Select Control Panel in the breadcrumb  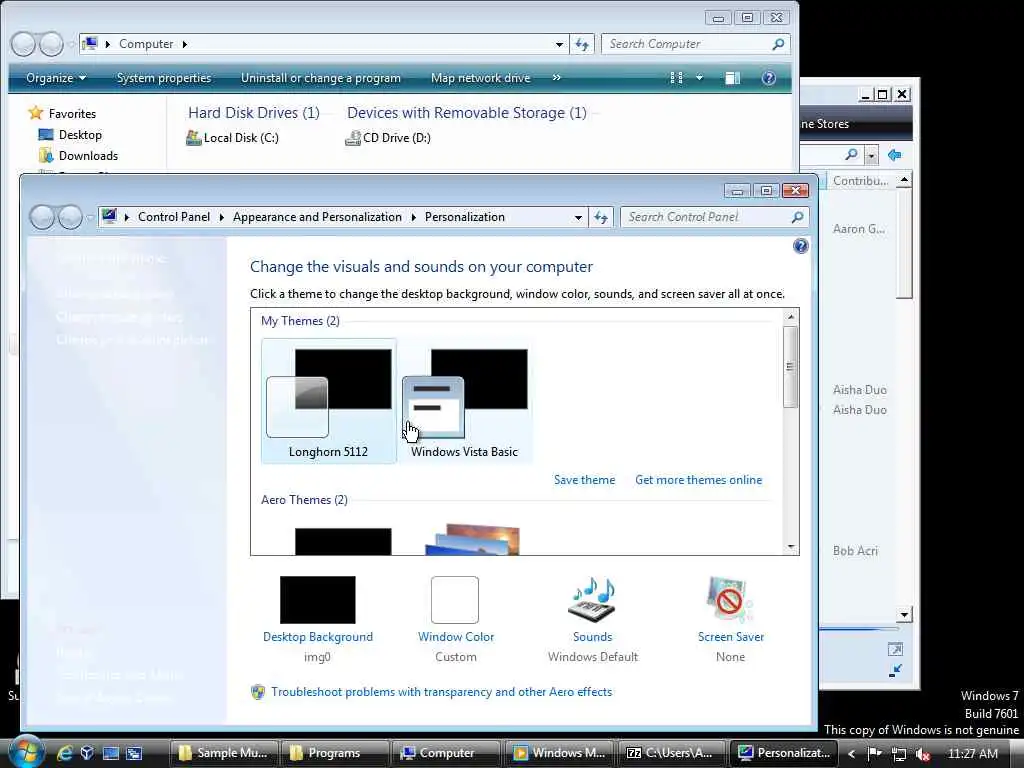(x=174, y=217)
